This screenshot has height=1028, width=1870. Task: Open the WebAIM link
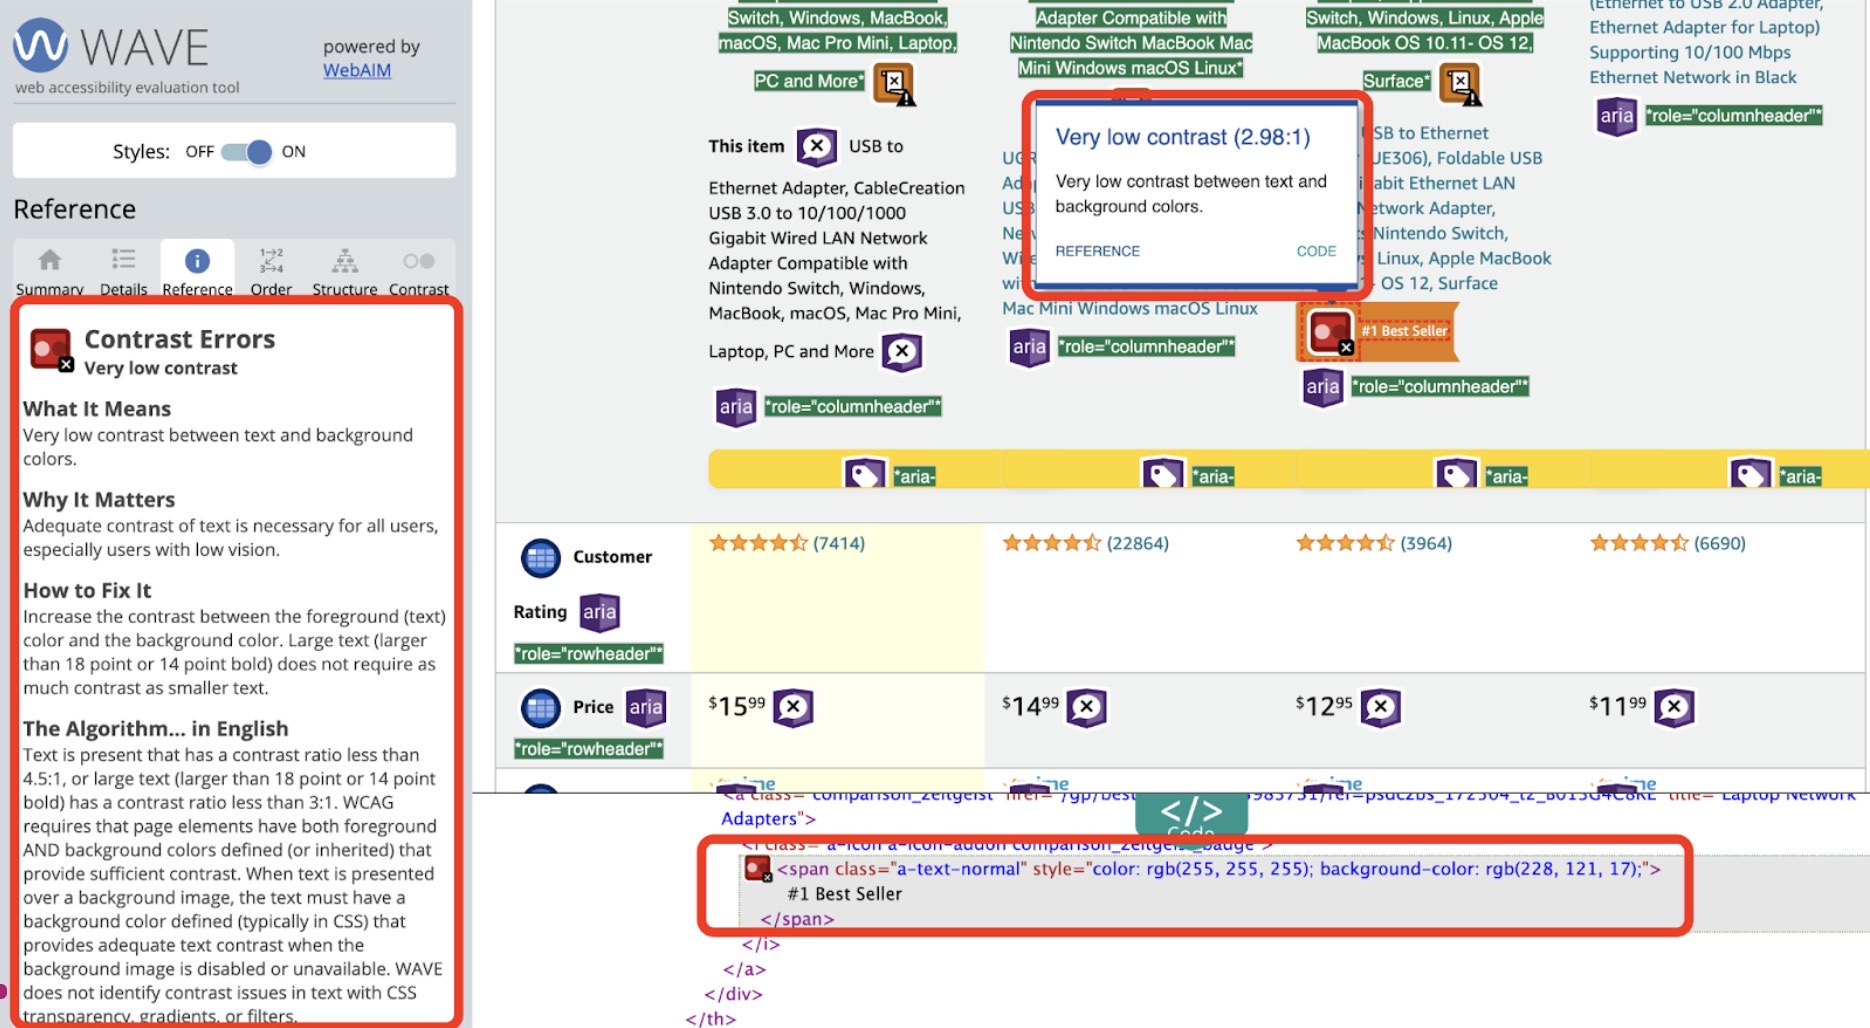tap(357, 70)
